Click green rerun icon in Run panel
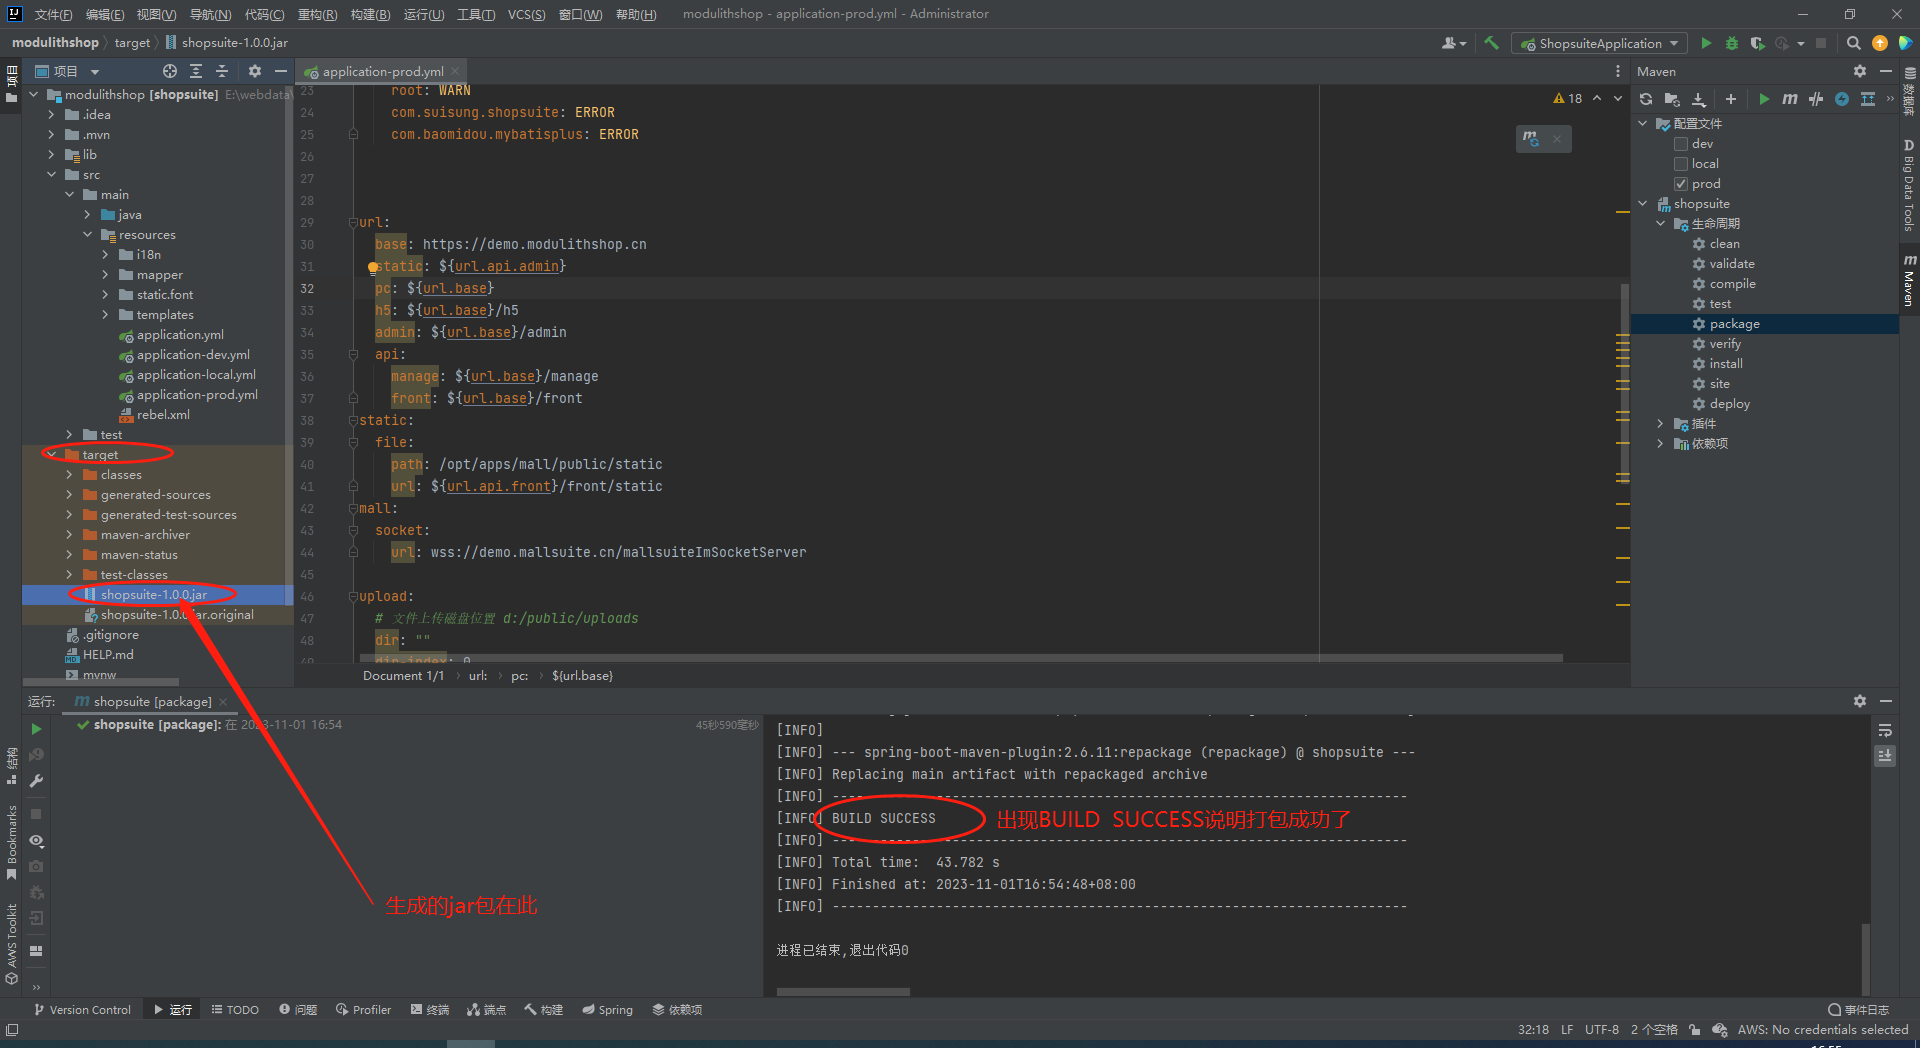This screenshot has width=1920, height=1048. [x=36, y=729]
